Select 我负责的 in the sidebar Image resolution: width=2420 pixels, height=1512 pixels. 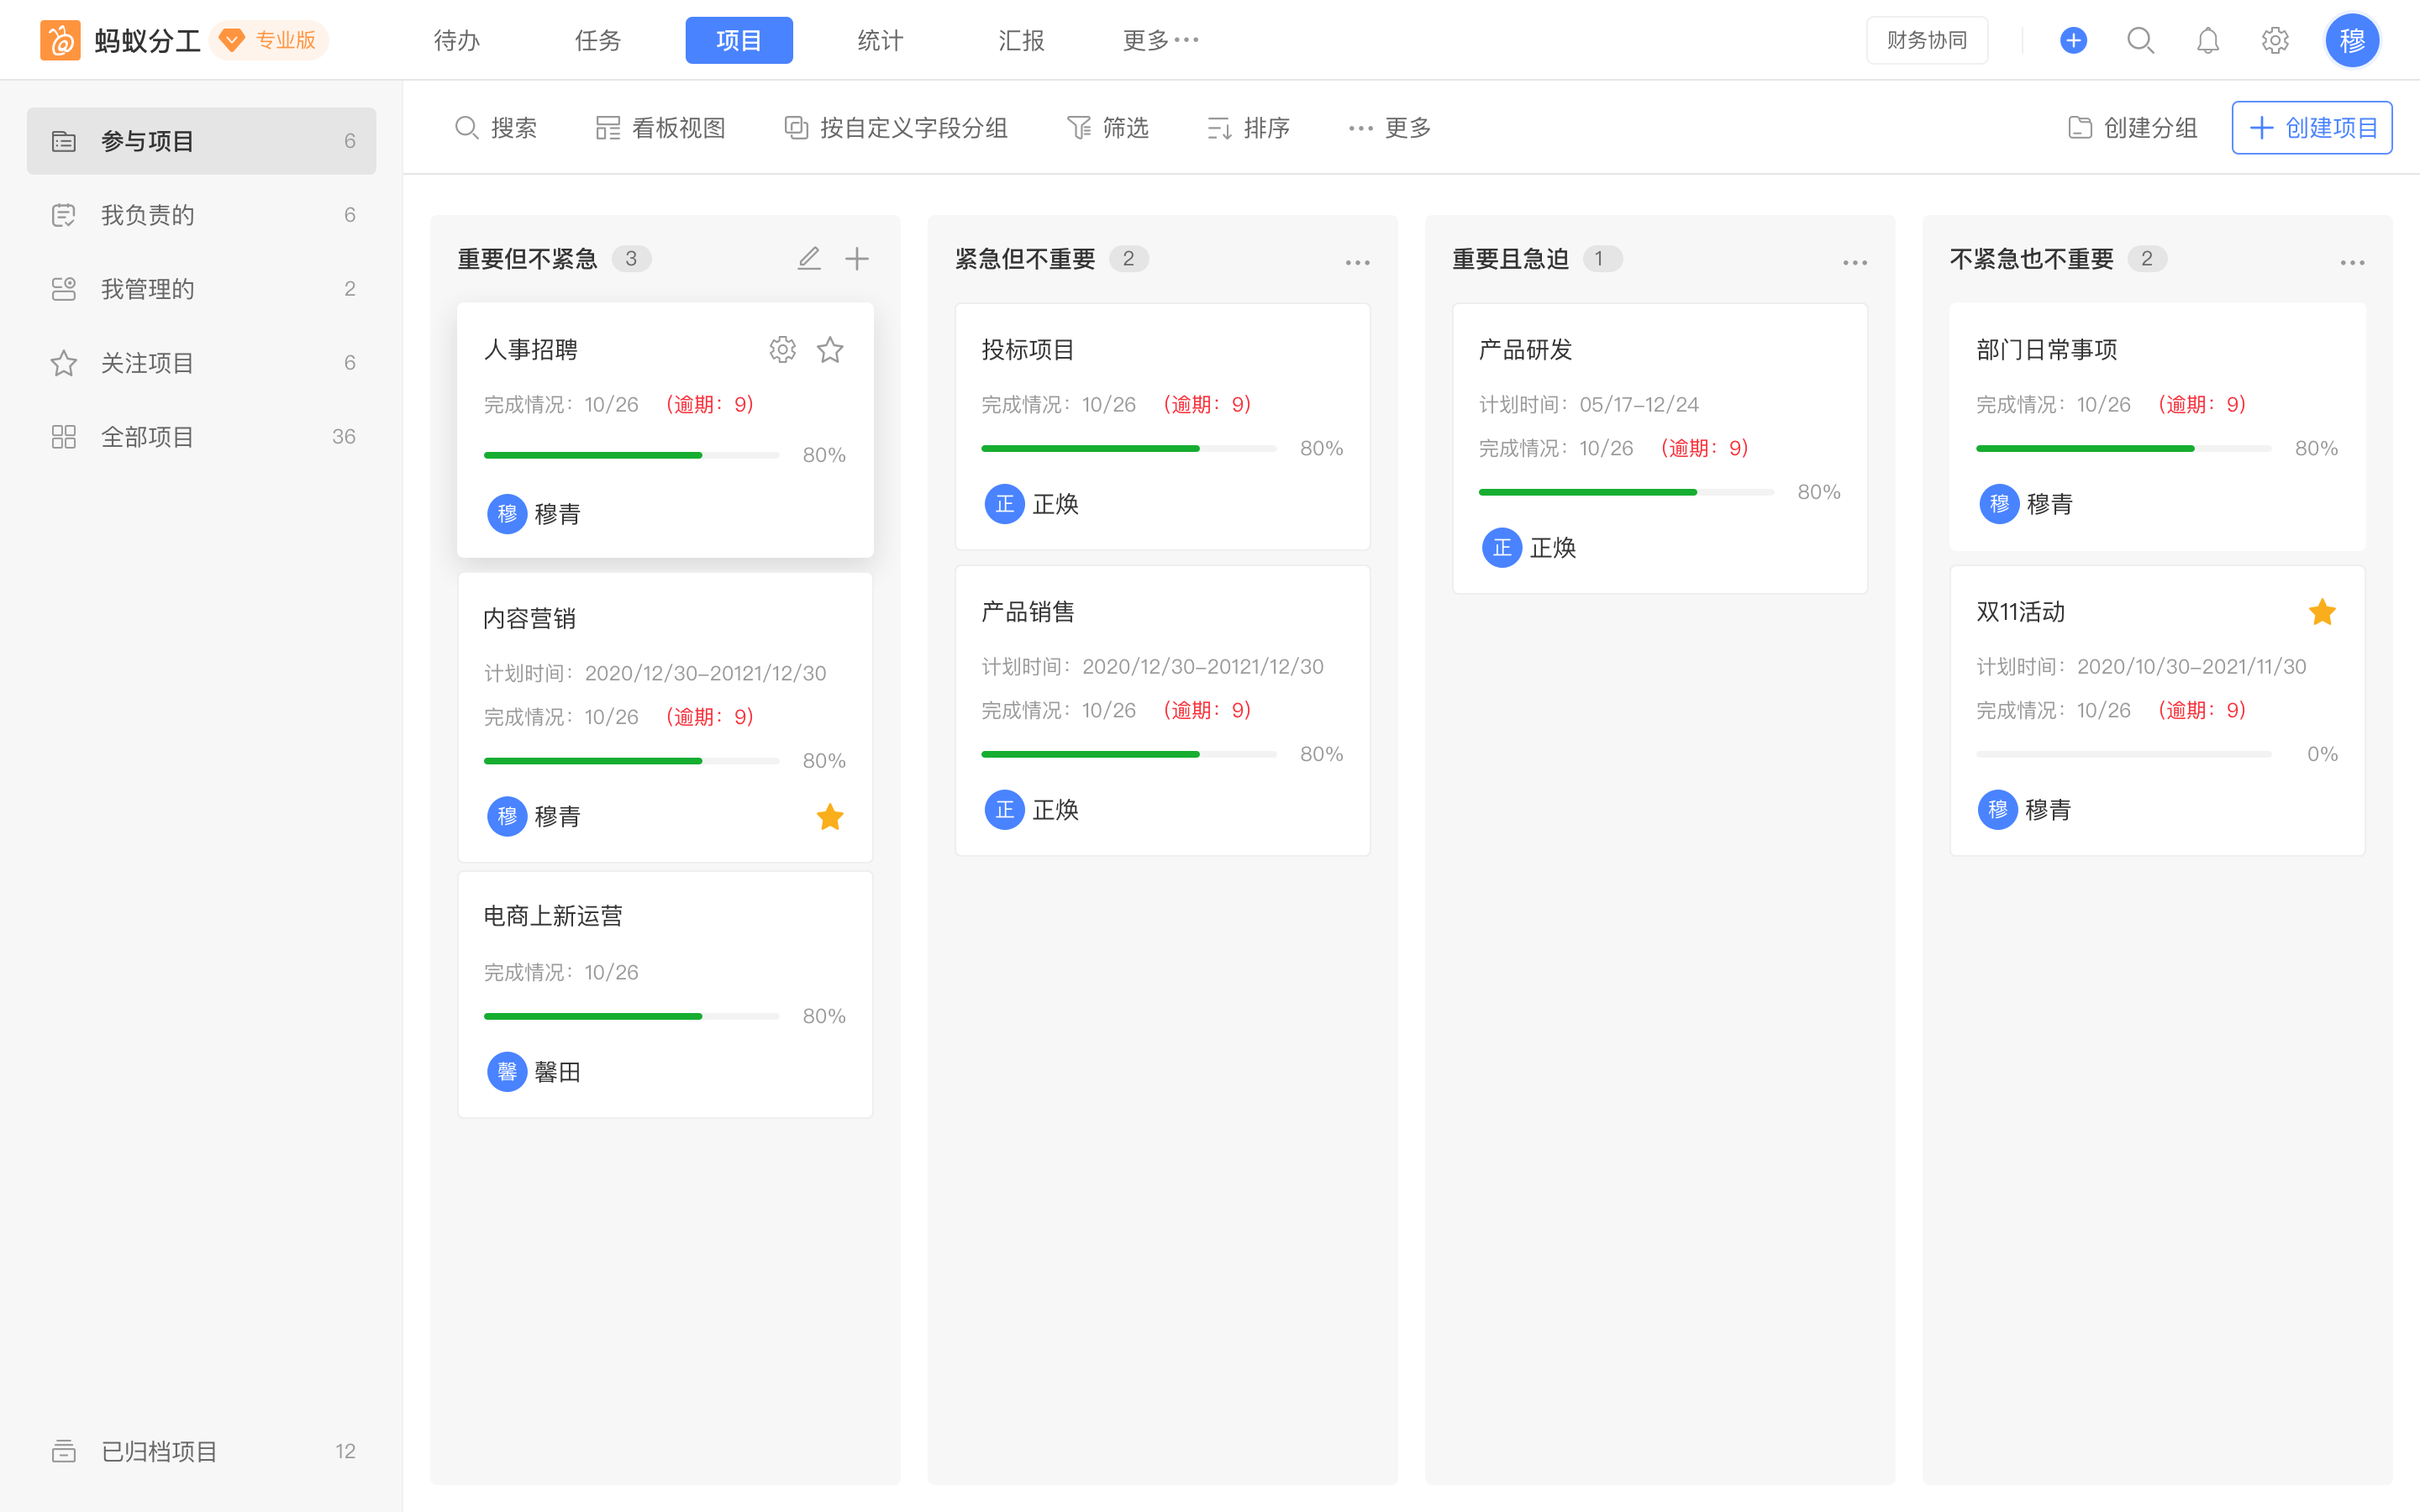point(202,215)
